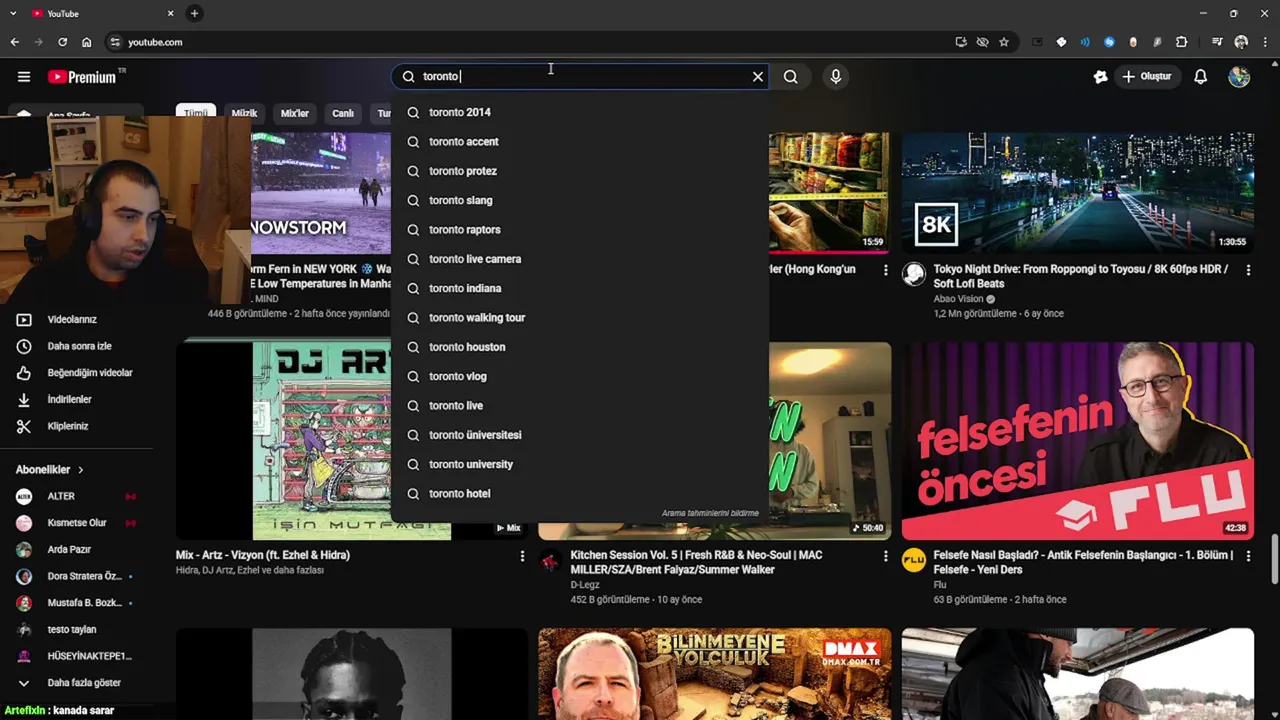This screenshot has height=720, width=1280.
Task: Choose toronto houston suggestion
Action: (580, 347)
